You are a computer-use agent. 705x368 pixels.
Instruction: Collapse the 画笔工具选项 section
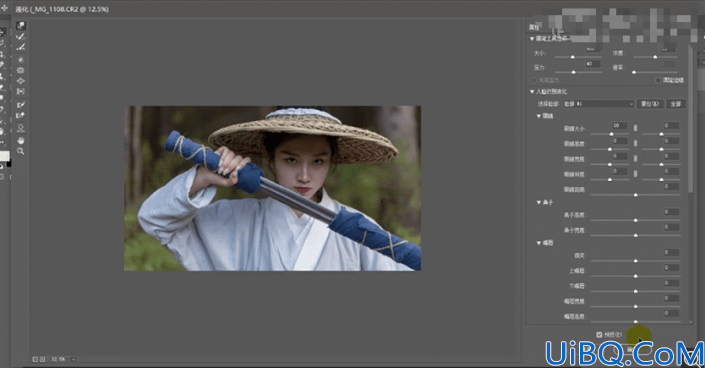coord(532,39)
